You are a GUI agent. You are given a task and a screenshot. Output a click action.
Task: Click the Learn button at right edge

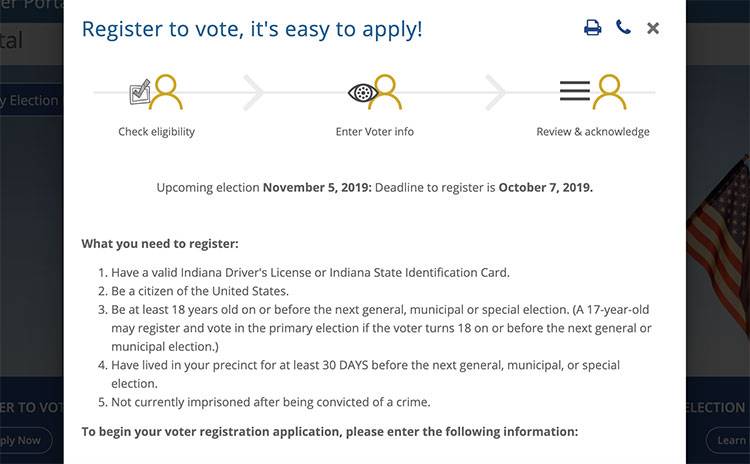[728, 441]
